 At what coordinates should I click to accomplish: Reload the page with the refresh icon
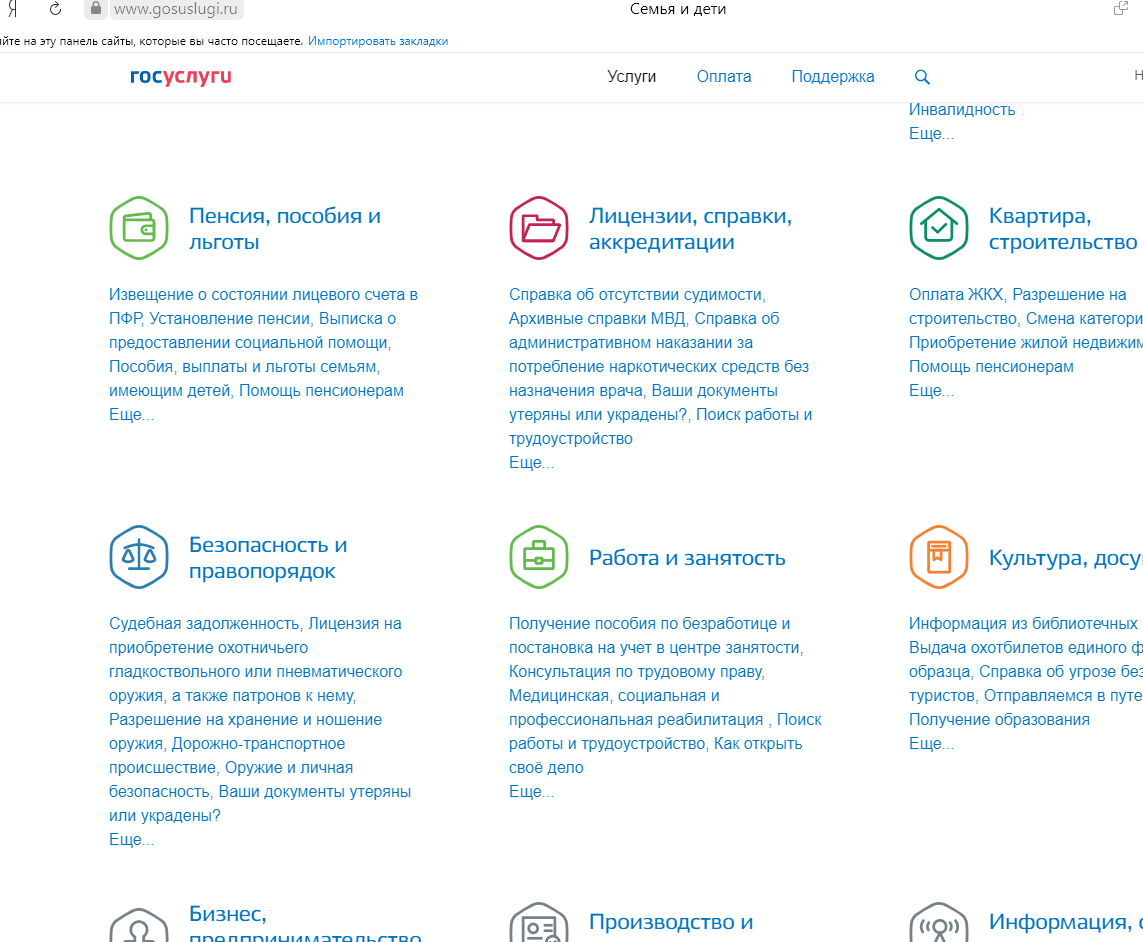click(x=55, y=9)
